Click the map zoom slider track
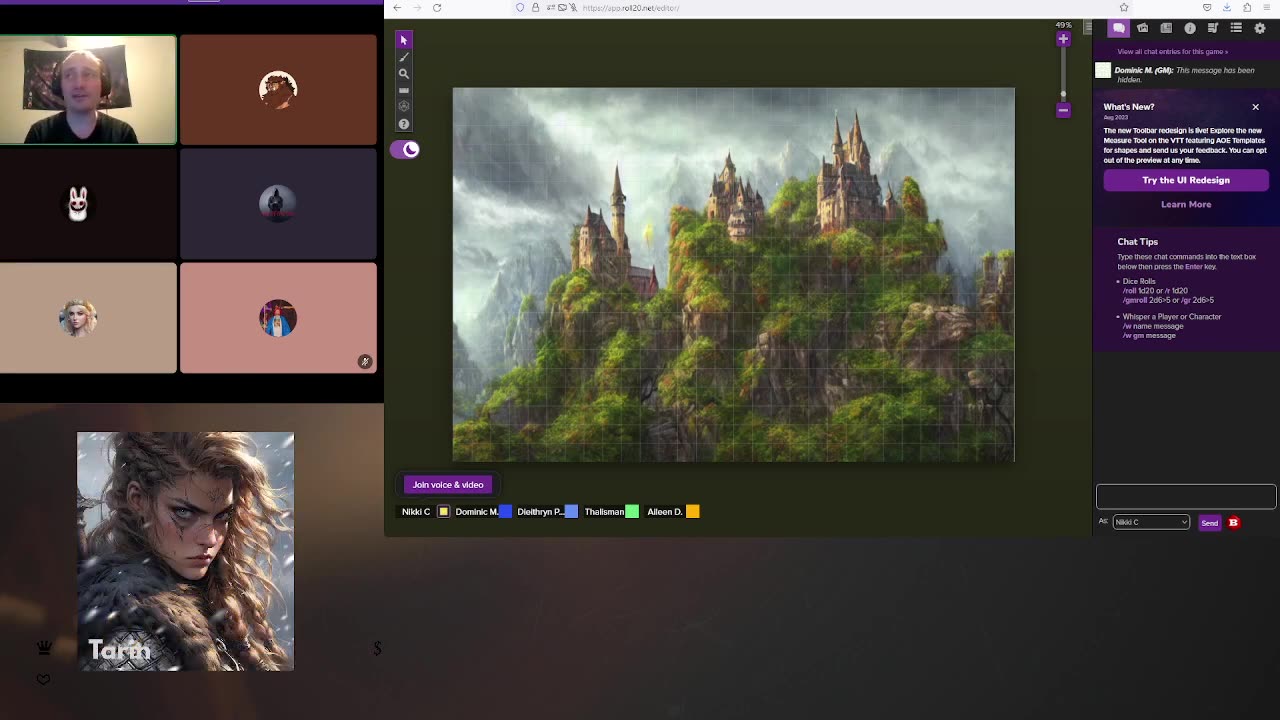 point(1063,74)
